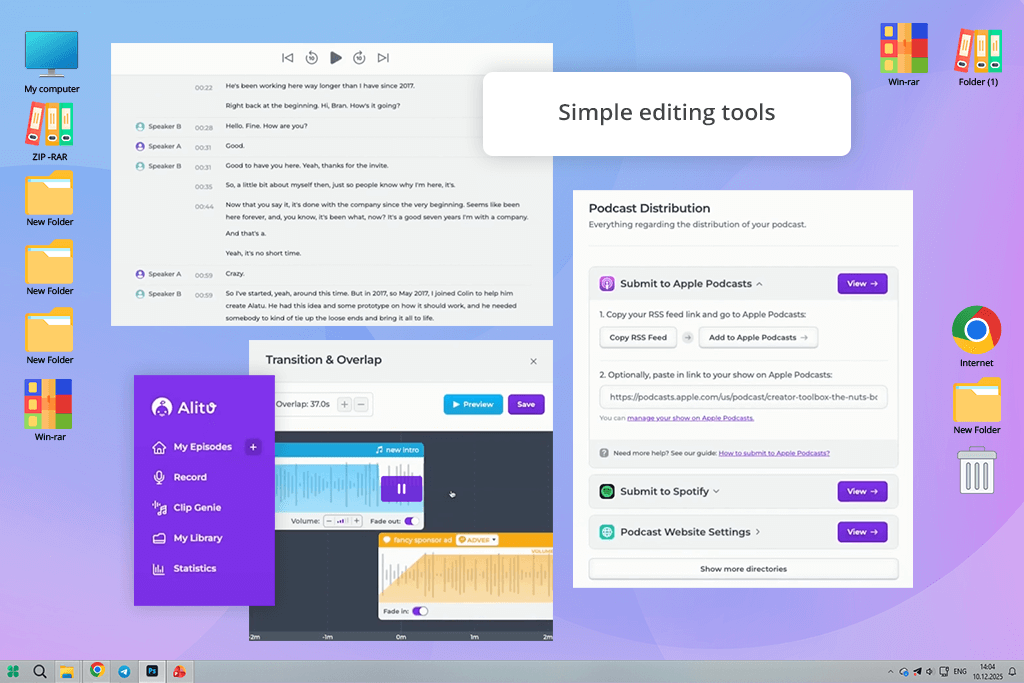Open How to submit to Apple Podcasts guide
This screenshot has height=683, width=1024.
pos(774,453)
